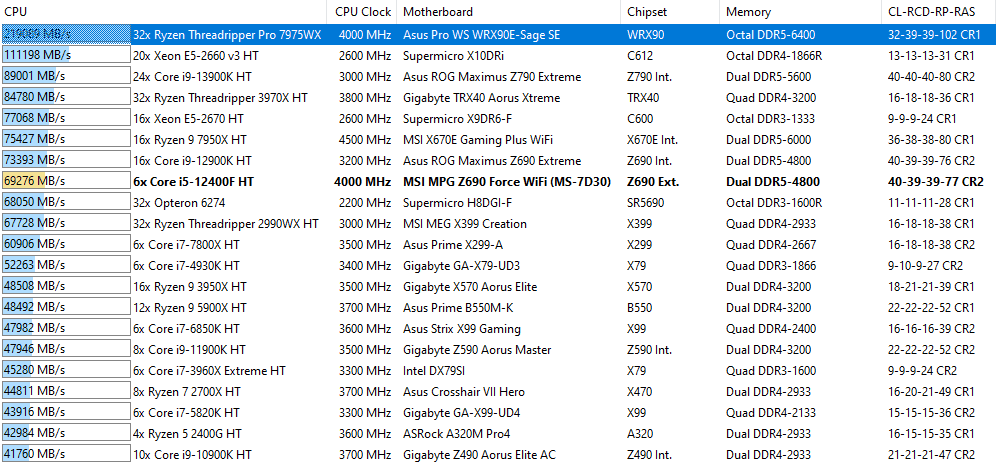
Task: Click the Intel DX79SI motherboard cell
Action: 435,371
